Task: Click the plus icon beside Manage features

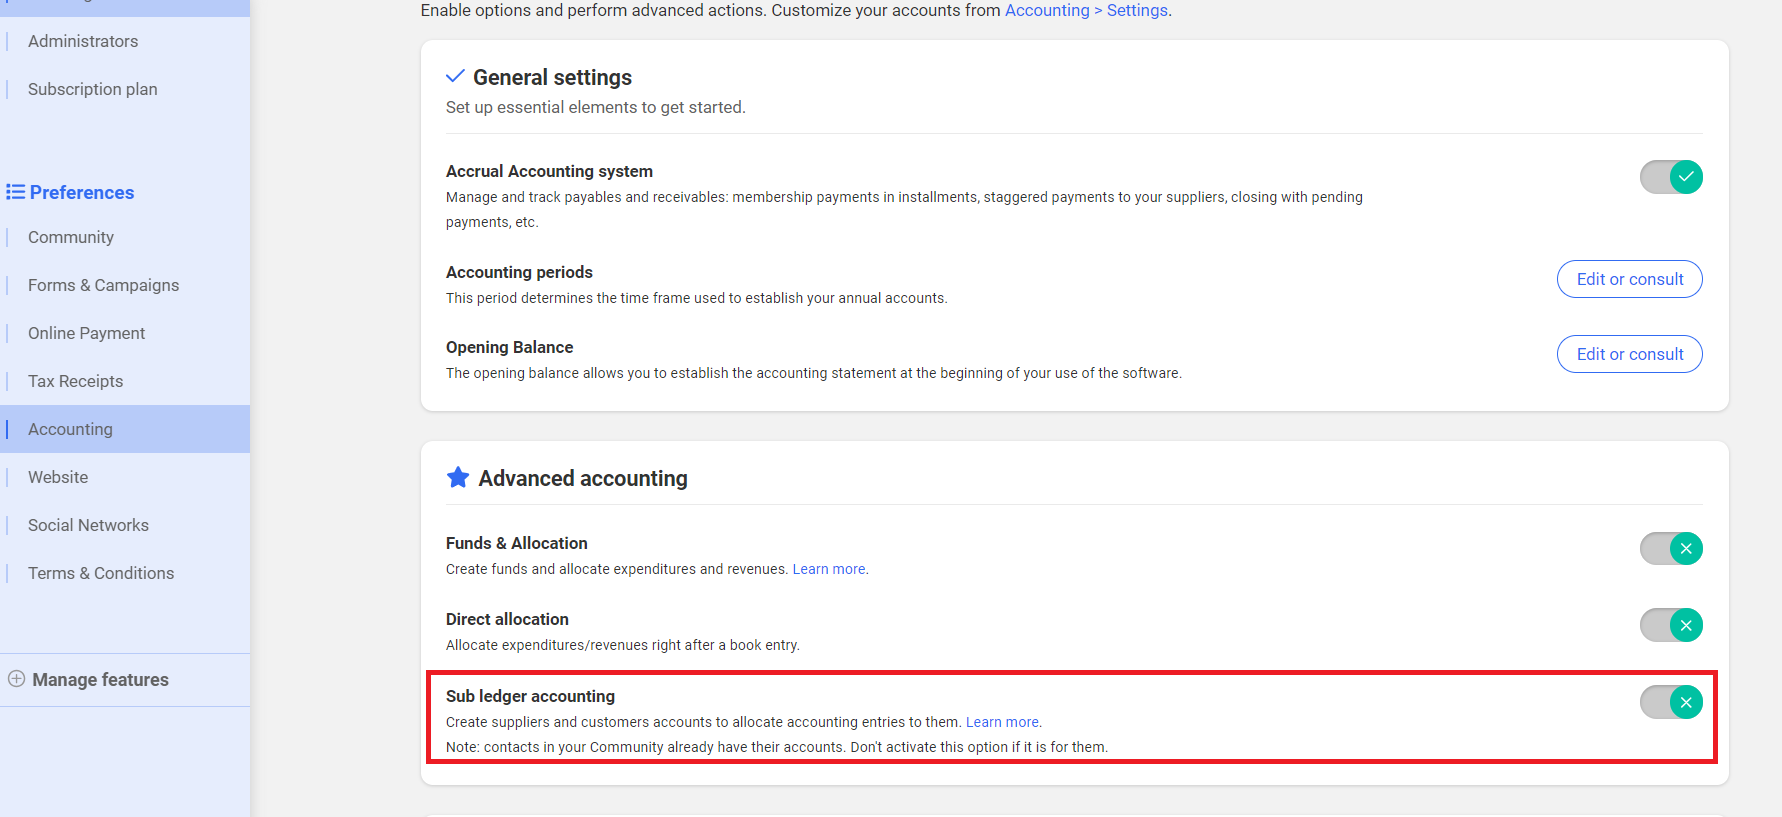Action: pos(16,679)
